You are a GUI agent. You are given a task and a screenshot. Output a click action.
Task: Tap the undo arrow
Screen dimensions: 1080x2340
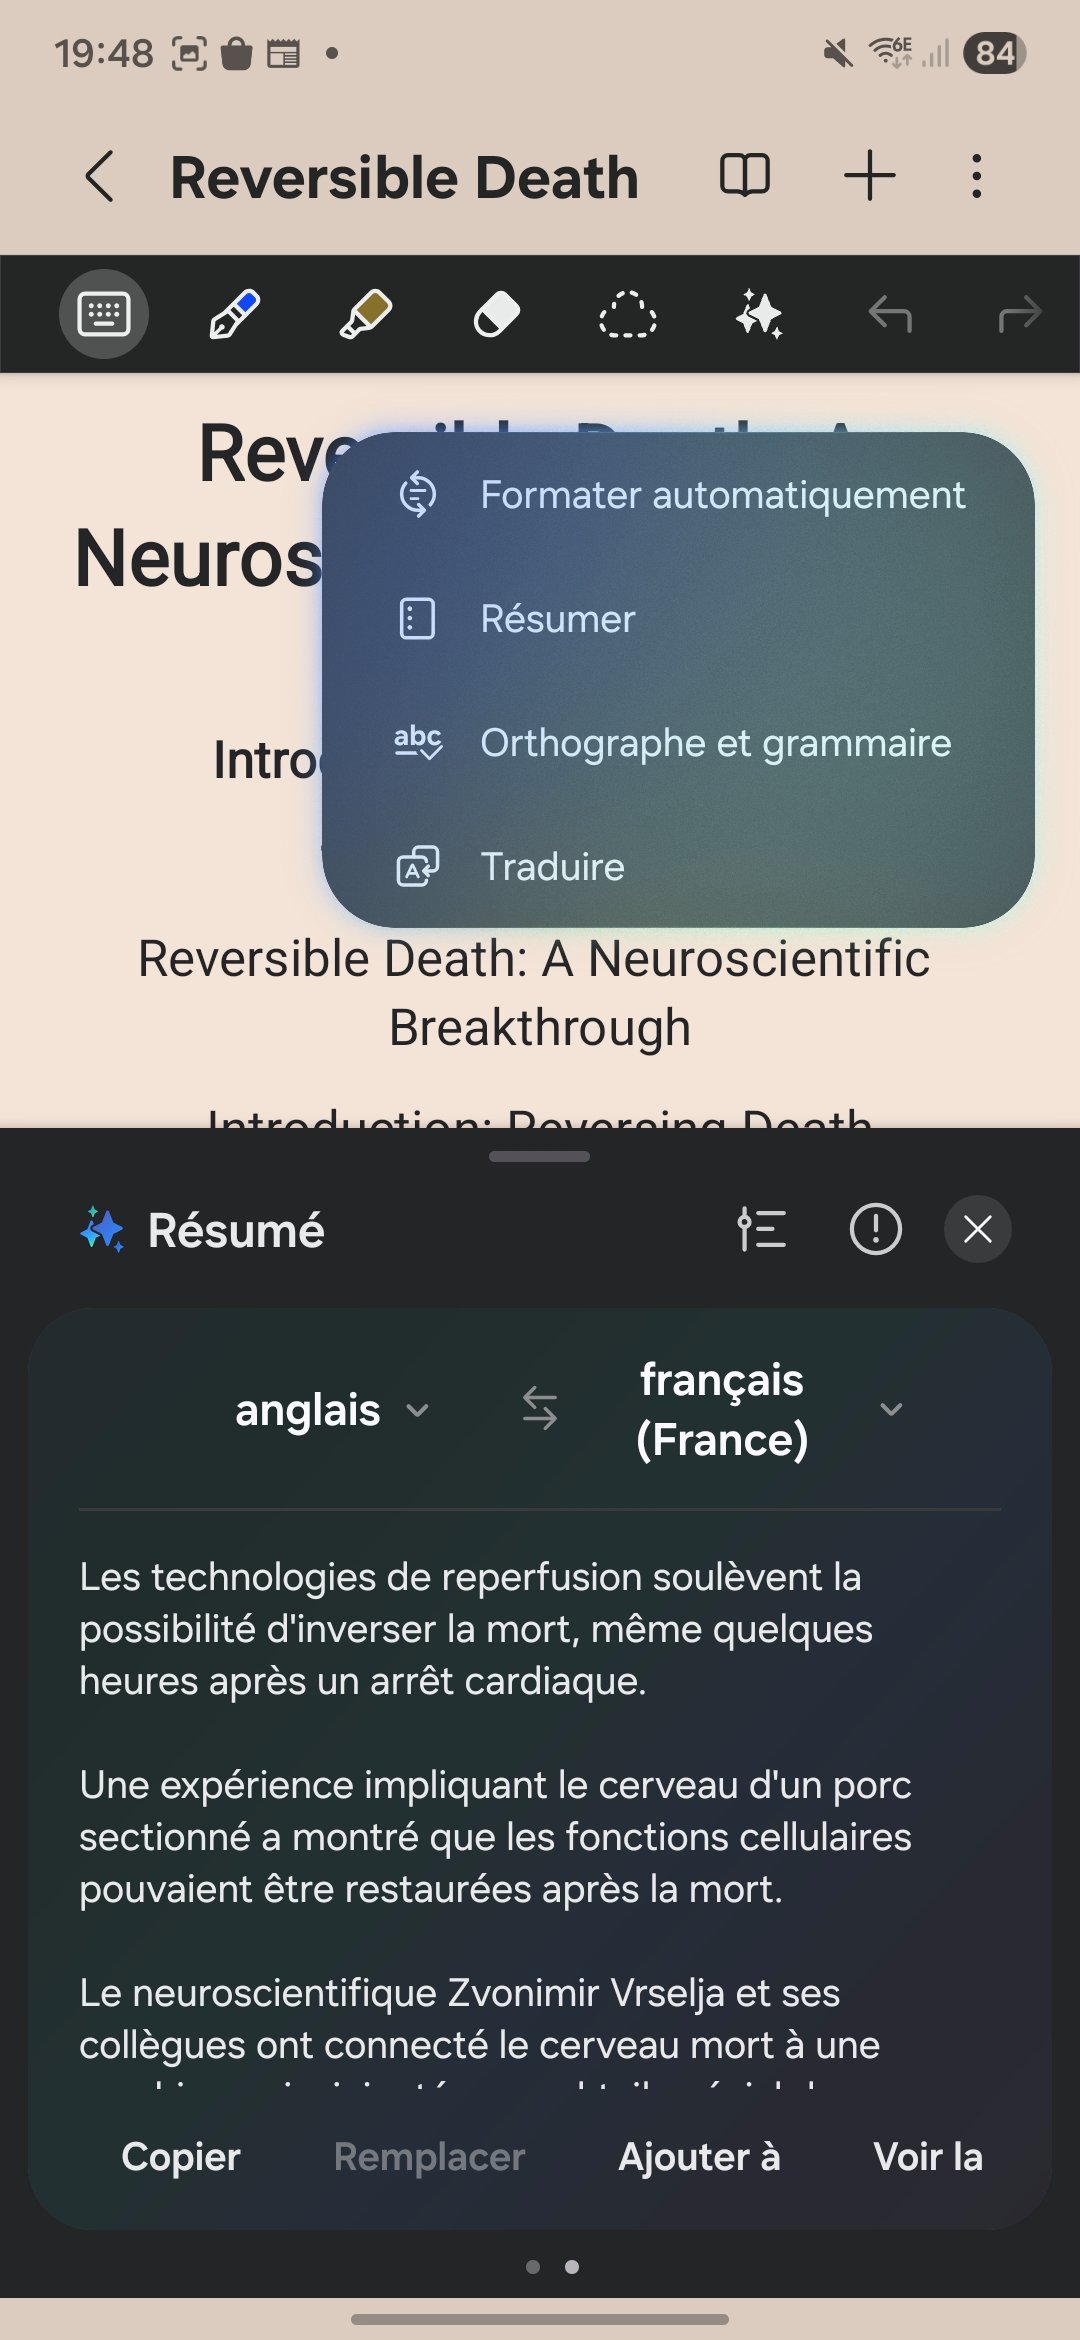coord(890,315)
